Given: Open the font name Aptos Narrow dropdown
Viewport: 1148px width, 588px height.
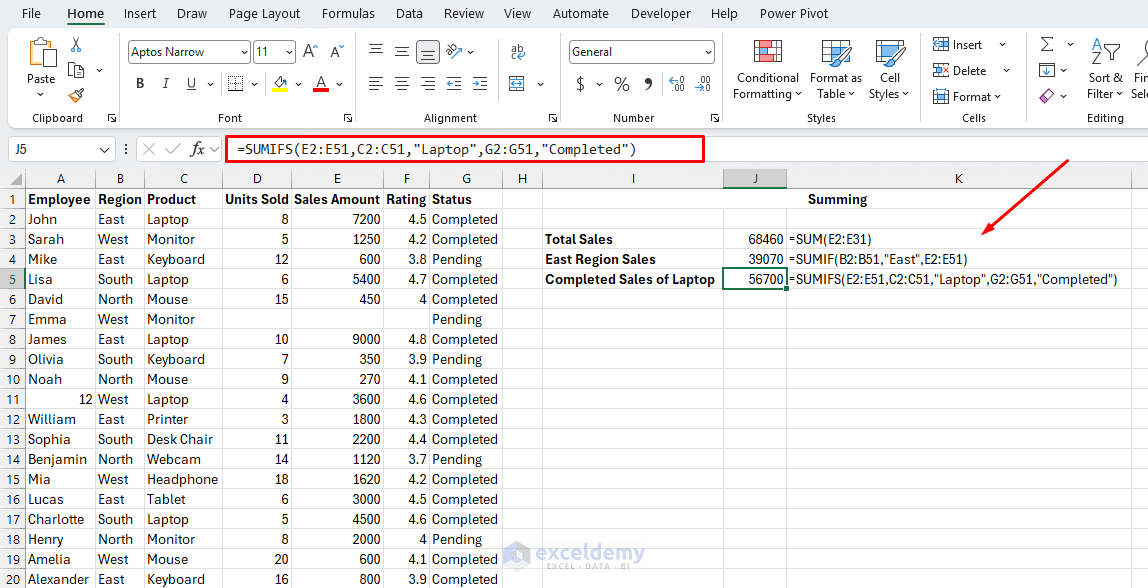Looking at the screenshot, I should tap(244, 52).
